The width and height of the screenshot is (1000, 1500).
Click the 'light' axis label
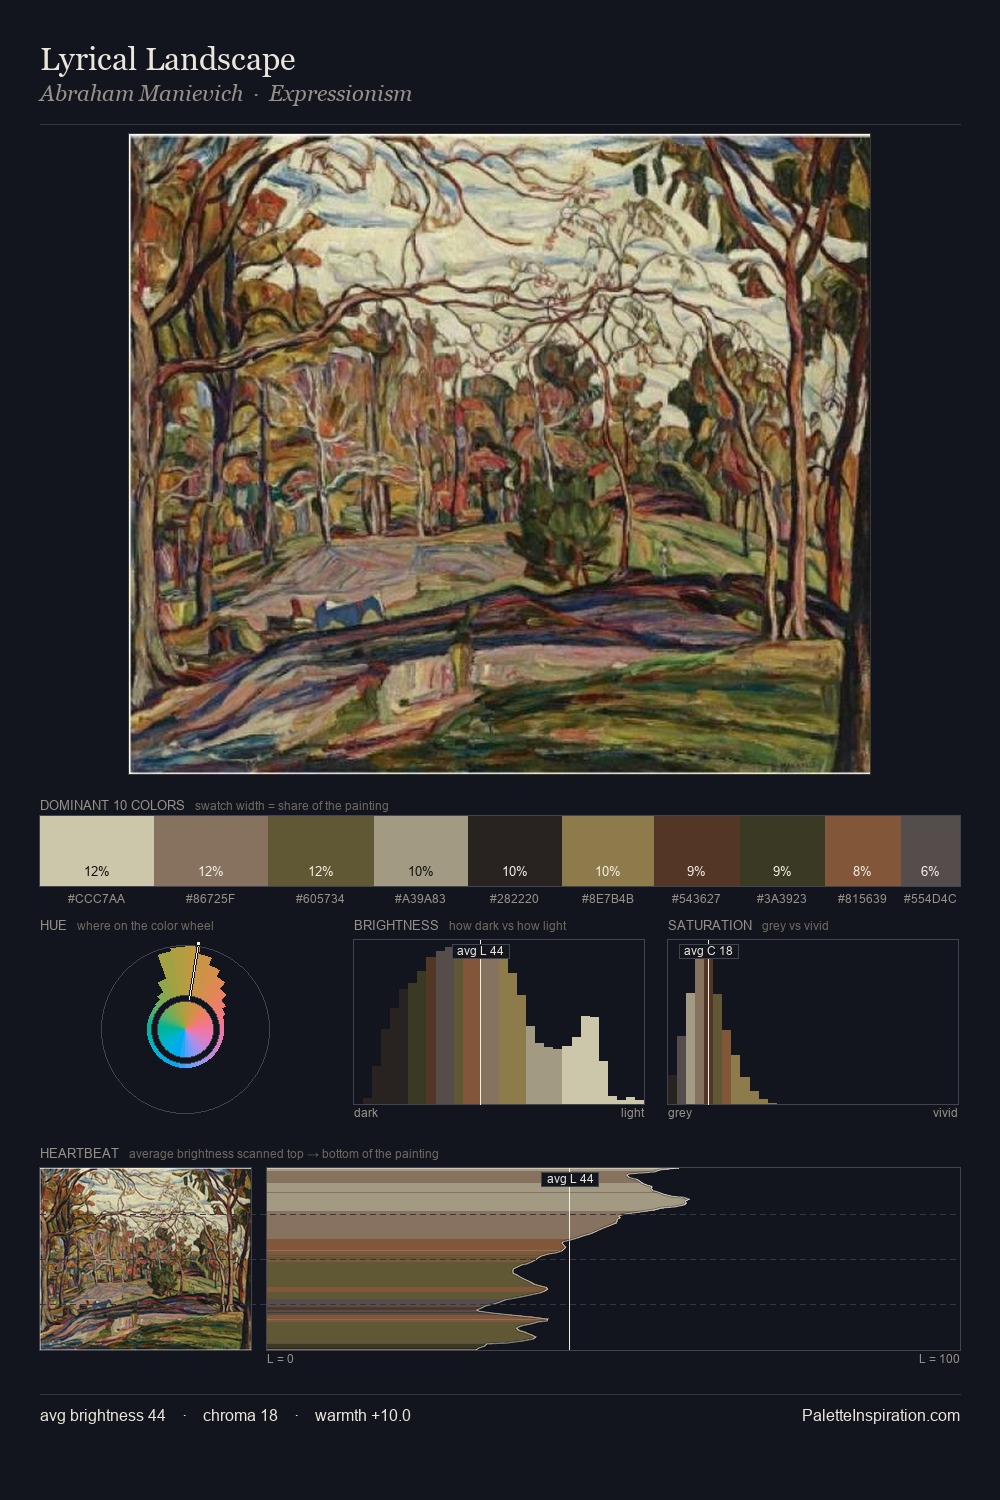point(632,1113)
